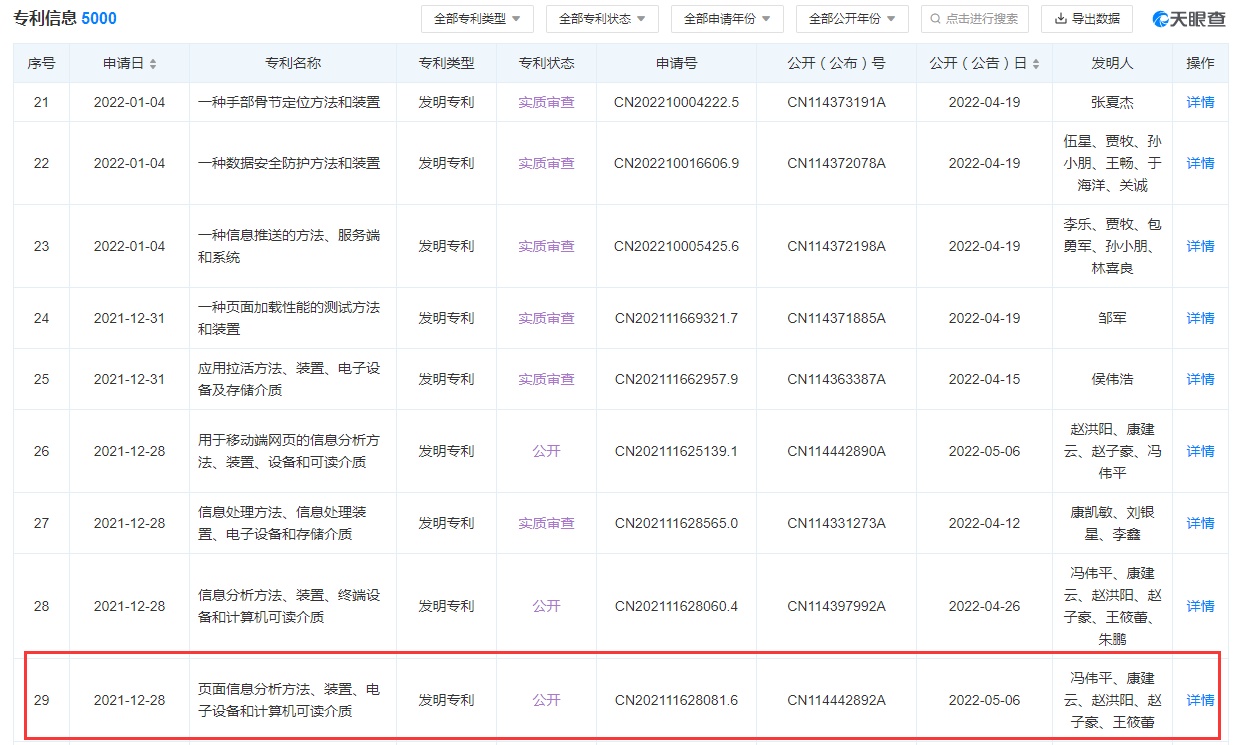
Task: Open 详情 for patent row 23
Action: (1200, 246)
